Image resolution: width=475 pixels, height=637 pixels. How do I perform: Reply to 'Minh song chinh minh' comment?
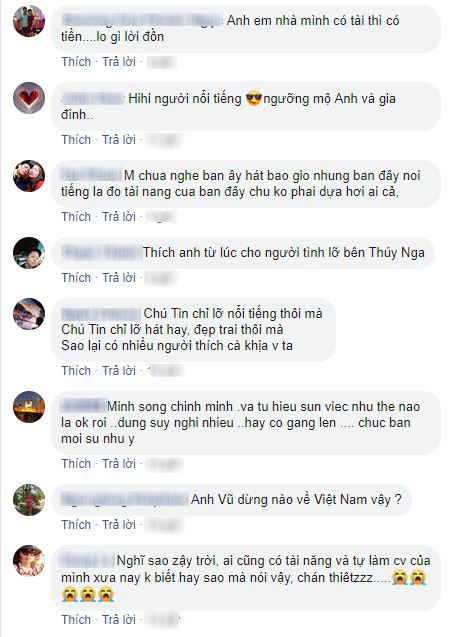pos(119,464)
